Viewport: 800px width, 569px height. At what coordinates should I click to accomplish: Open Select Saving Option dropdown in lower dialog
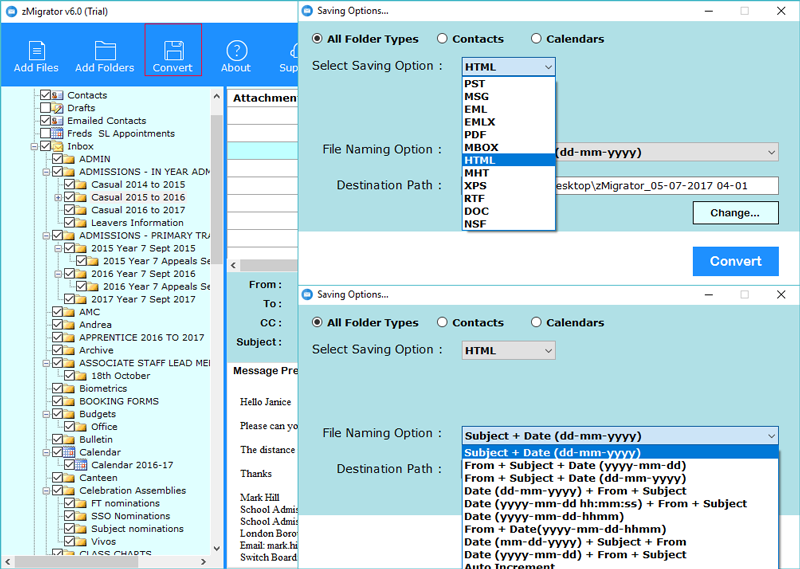point(508,351)
